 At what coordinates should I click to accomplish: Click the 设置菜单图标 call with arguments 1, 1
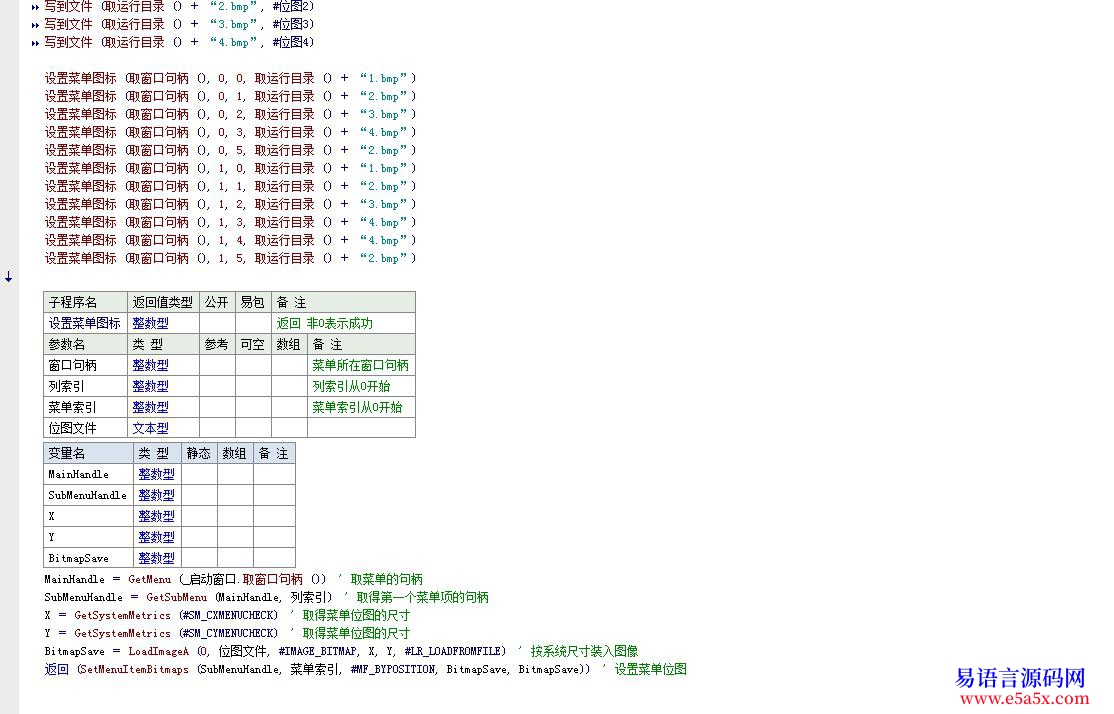click(230, 186)
